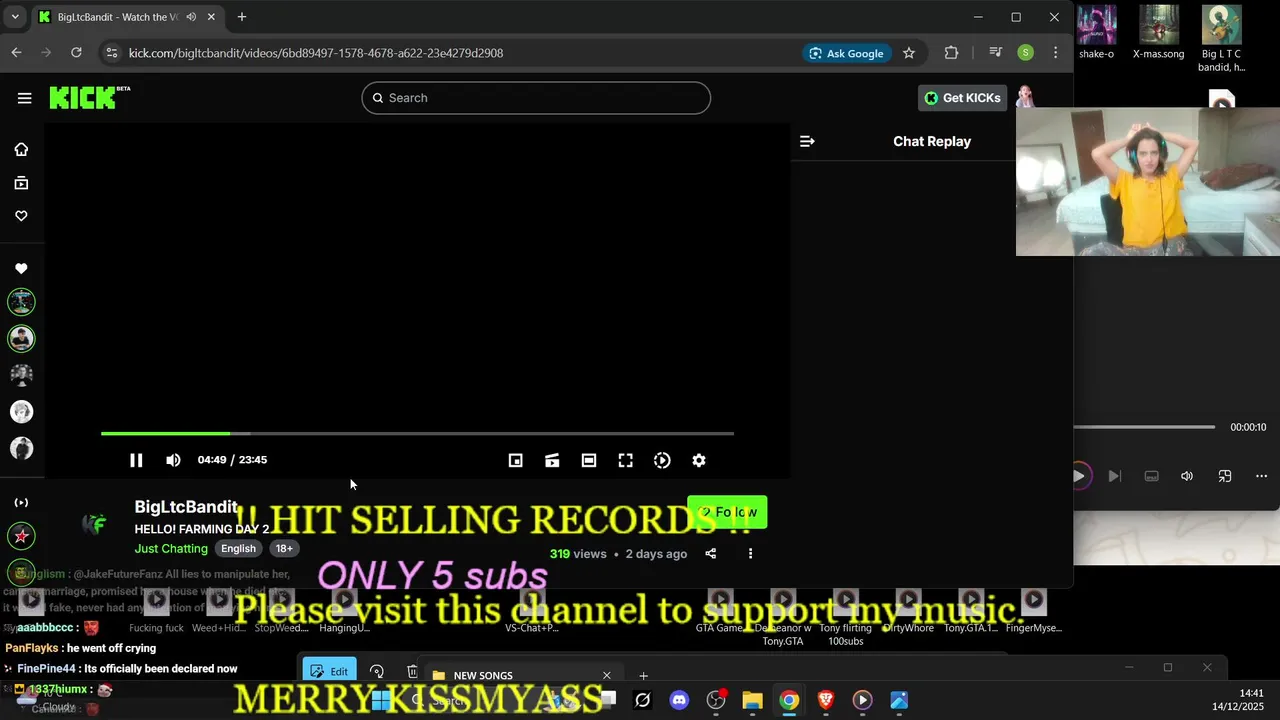Close the BigLtcBandit tab
Viewport: 1280px width, 720px height.
(x=211, y=17)
